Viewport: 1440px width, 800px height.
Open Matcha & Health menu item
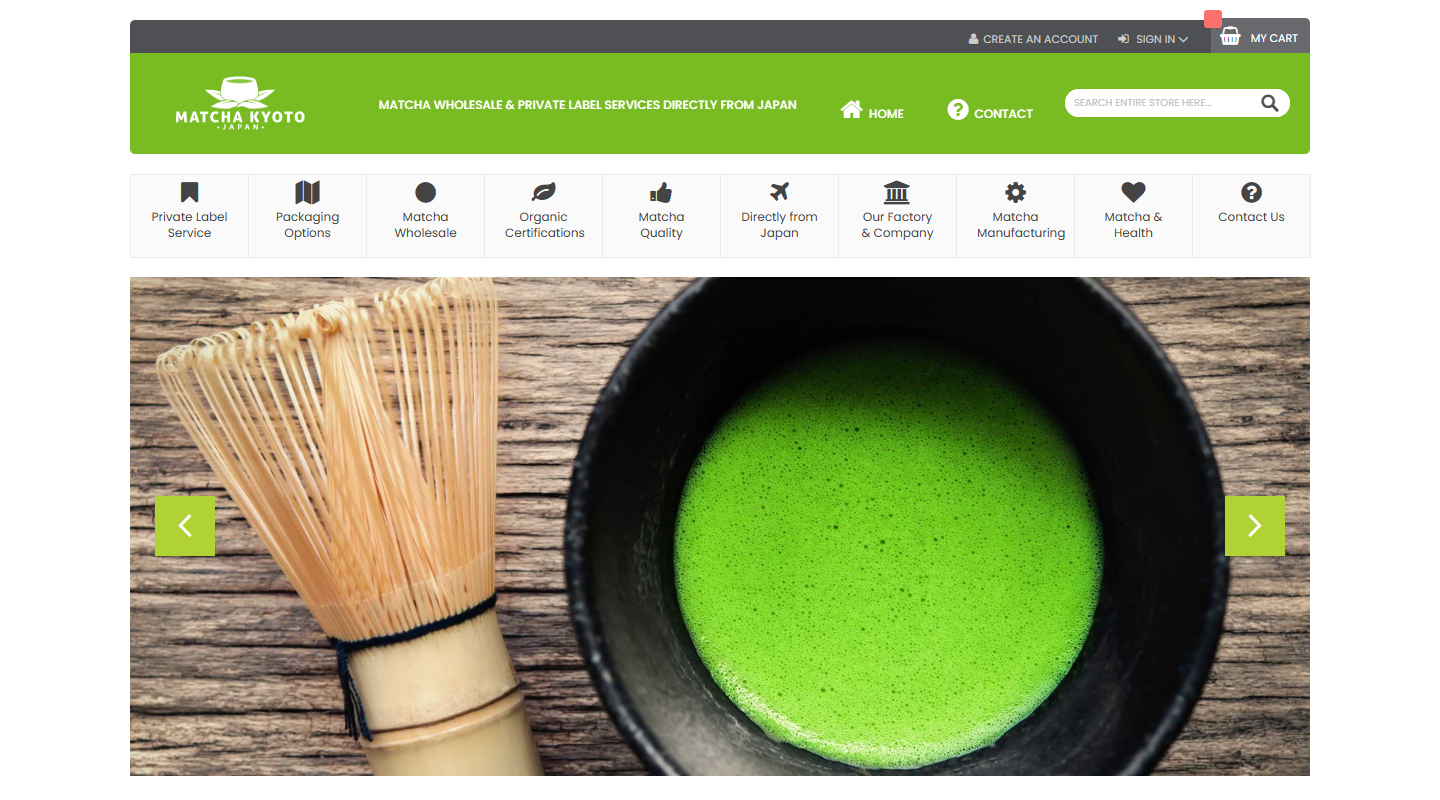(1133, 216)
